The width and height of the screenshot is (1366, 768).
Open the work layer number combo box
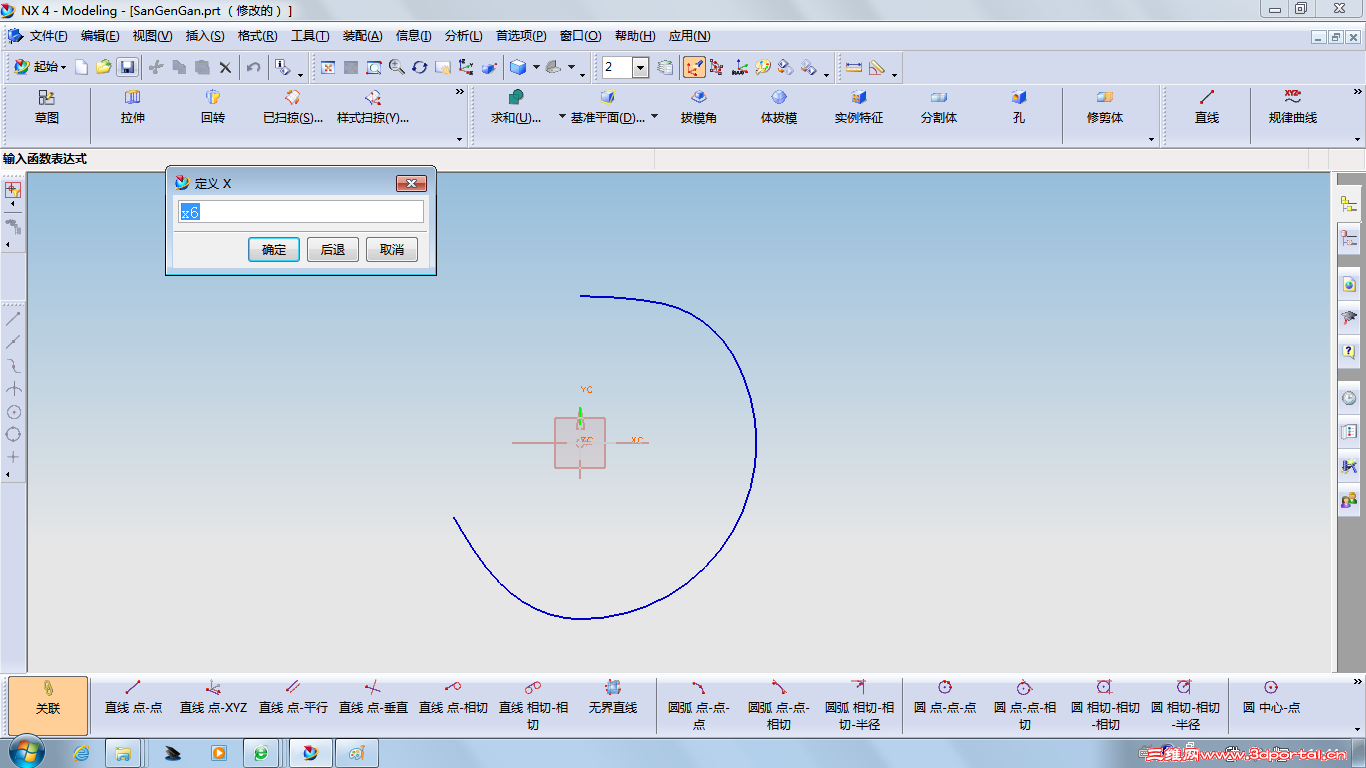click(x=626, y=67)
